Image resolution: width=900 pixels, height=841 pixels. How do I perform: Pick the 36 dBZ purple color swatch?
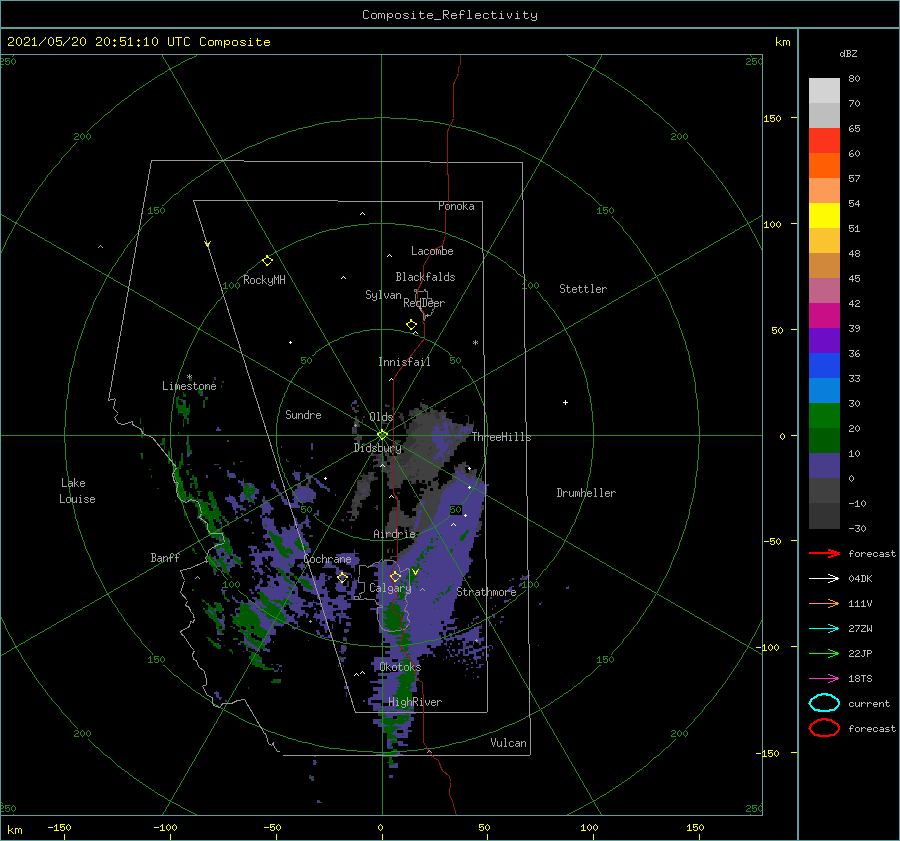tap(824, 340)
